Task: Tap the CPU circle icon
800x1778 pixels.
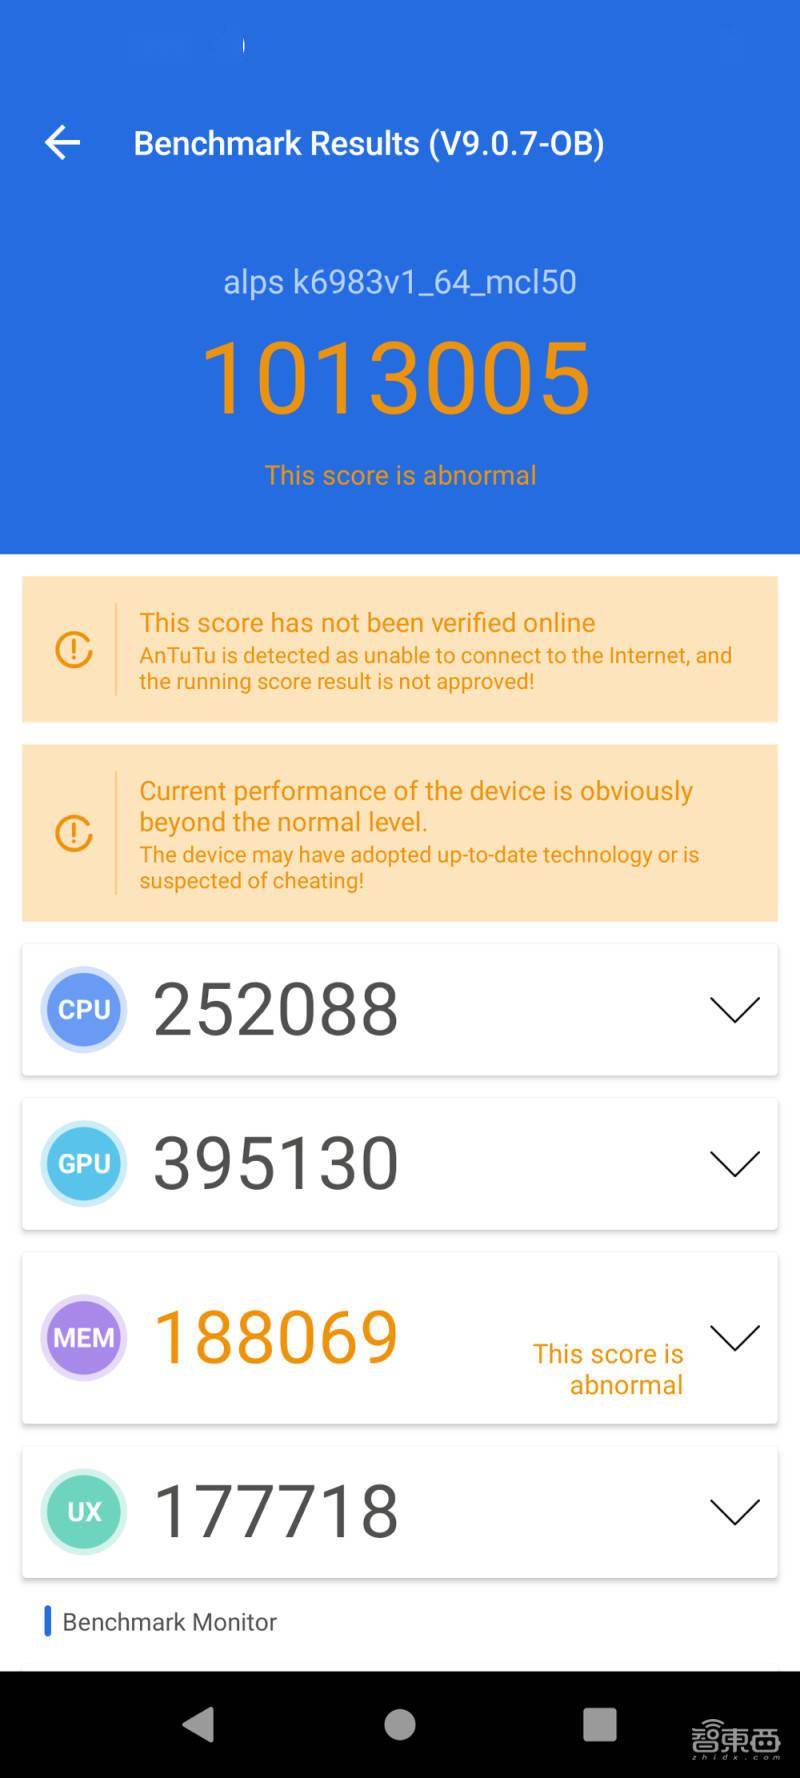Action: click(84, 1009)
